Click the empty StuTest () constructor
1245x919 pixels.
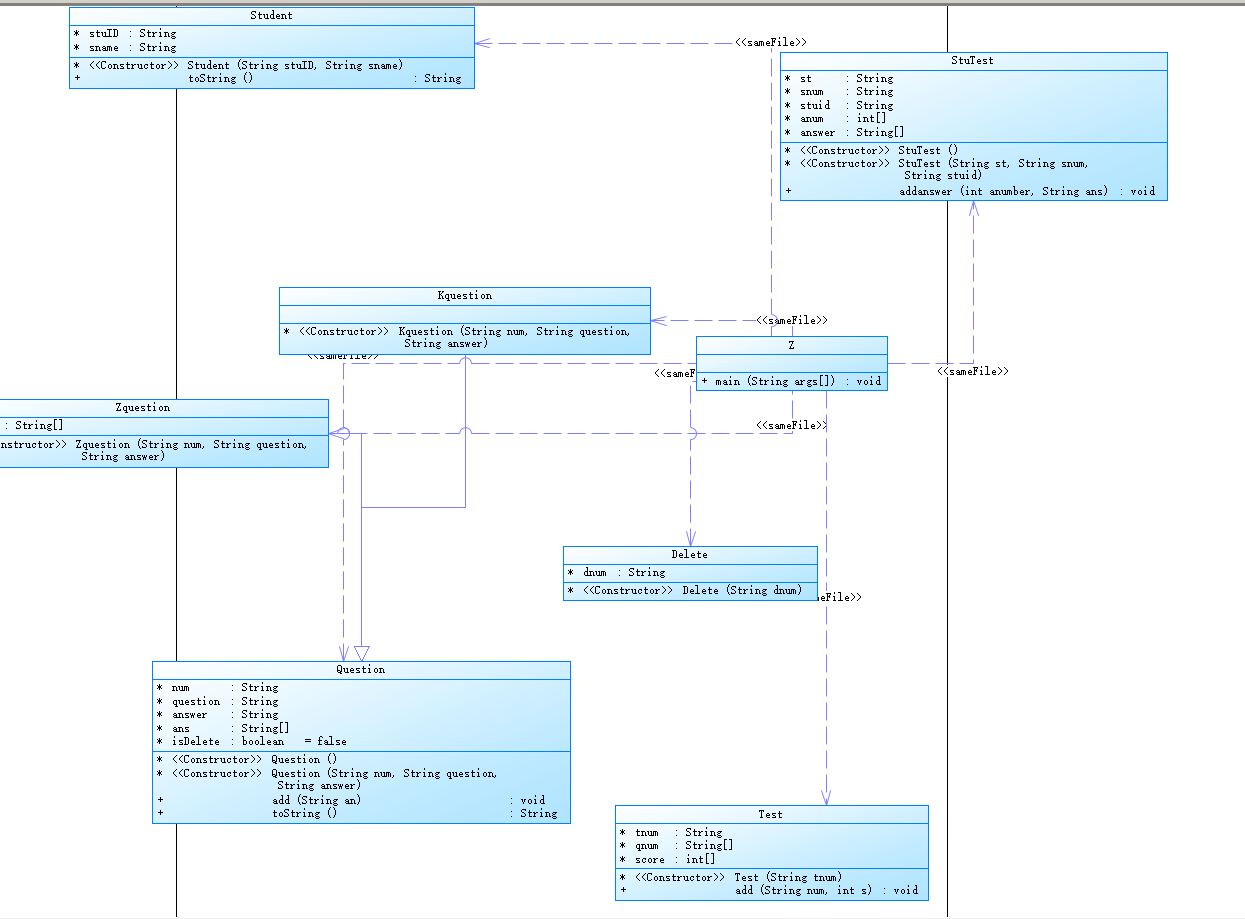(x=871, y=150)
